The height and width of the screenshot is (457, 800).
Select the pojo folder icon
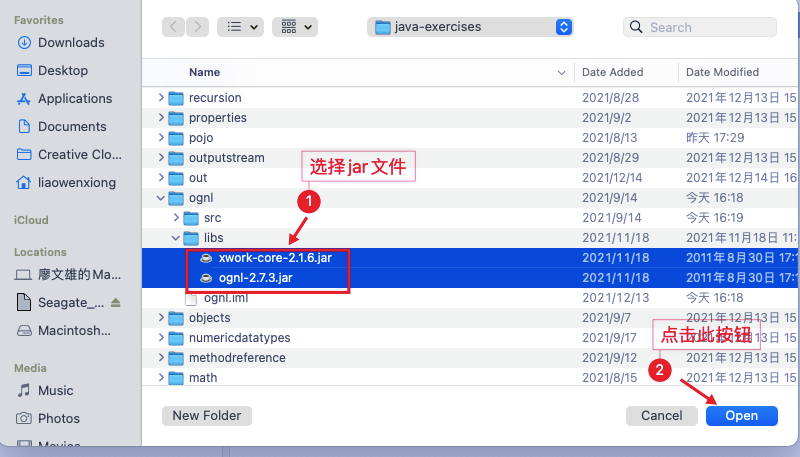pyautogui.click(x=176, y=138)
